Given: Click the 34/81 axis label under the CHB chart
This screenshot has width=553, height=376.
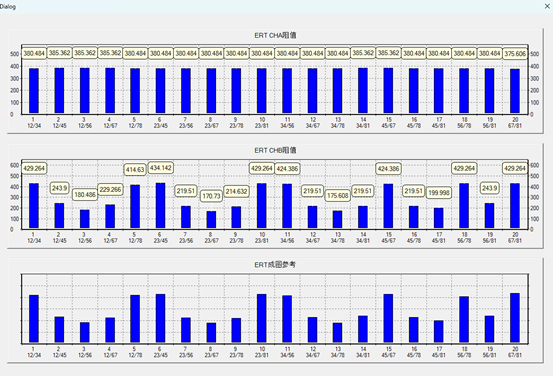Looking at the screenshot, I should click(363, 241).
